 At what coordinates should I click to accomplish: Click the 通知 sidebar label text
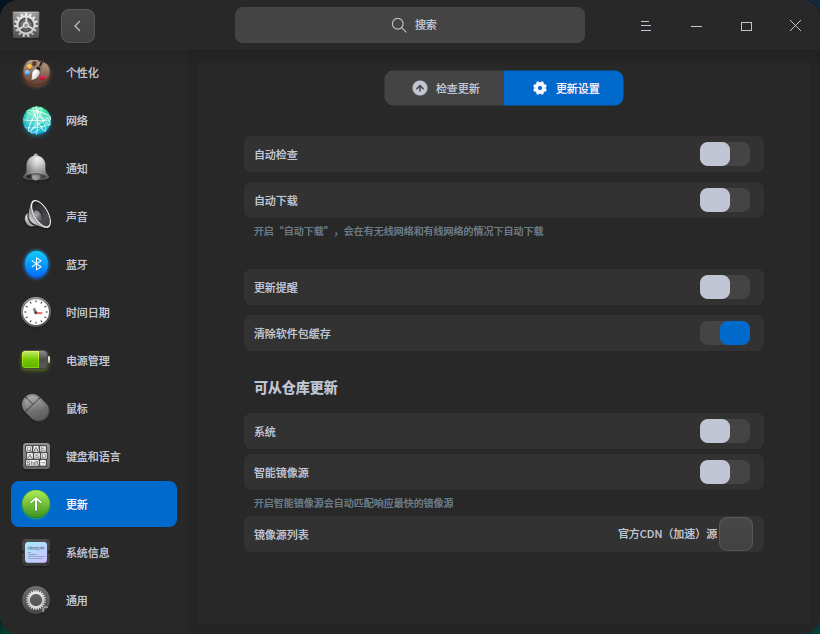(77, 168)
